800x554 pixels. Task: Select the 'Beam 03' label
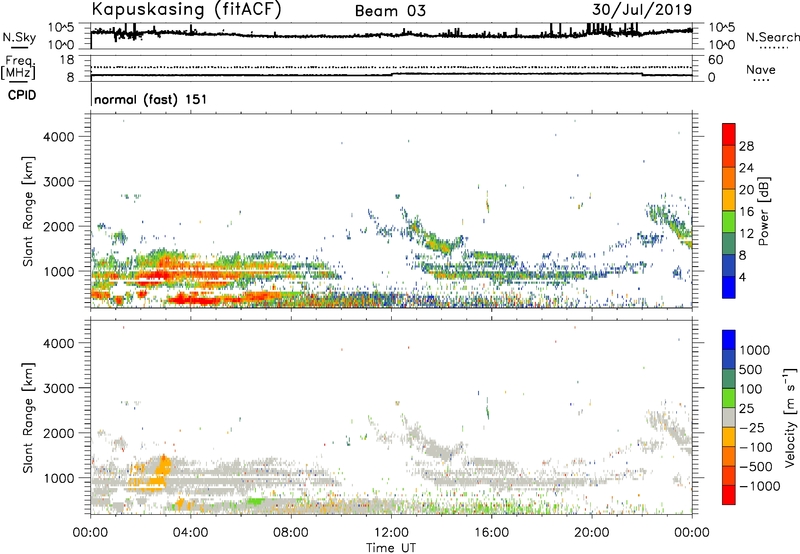390,11
